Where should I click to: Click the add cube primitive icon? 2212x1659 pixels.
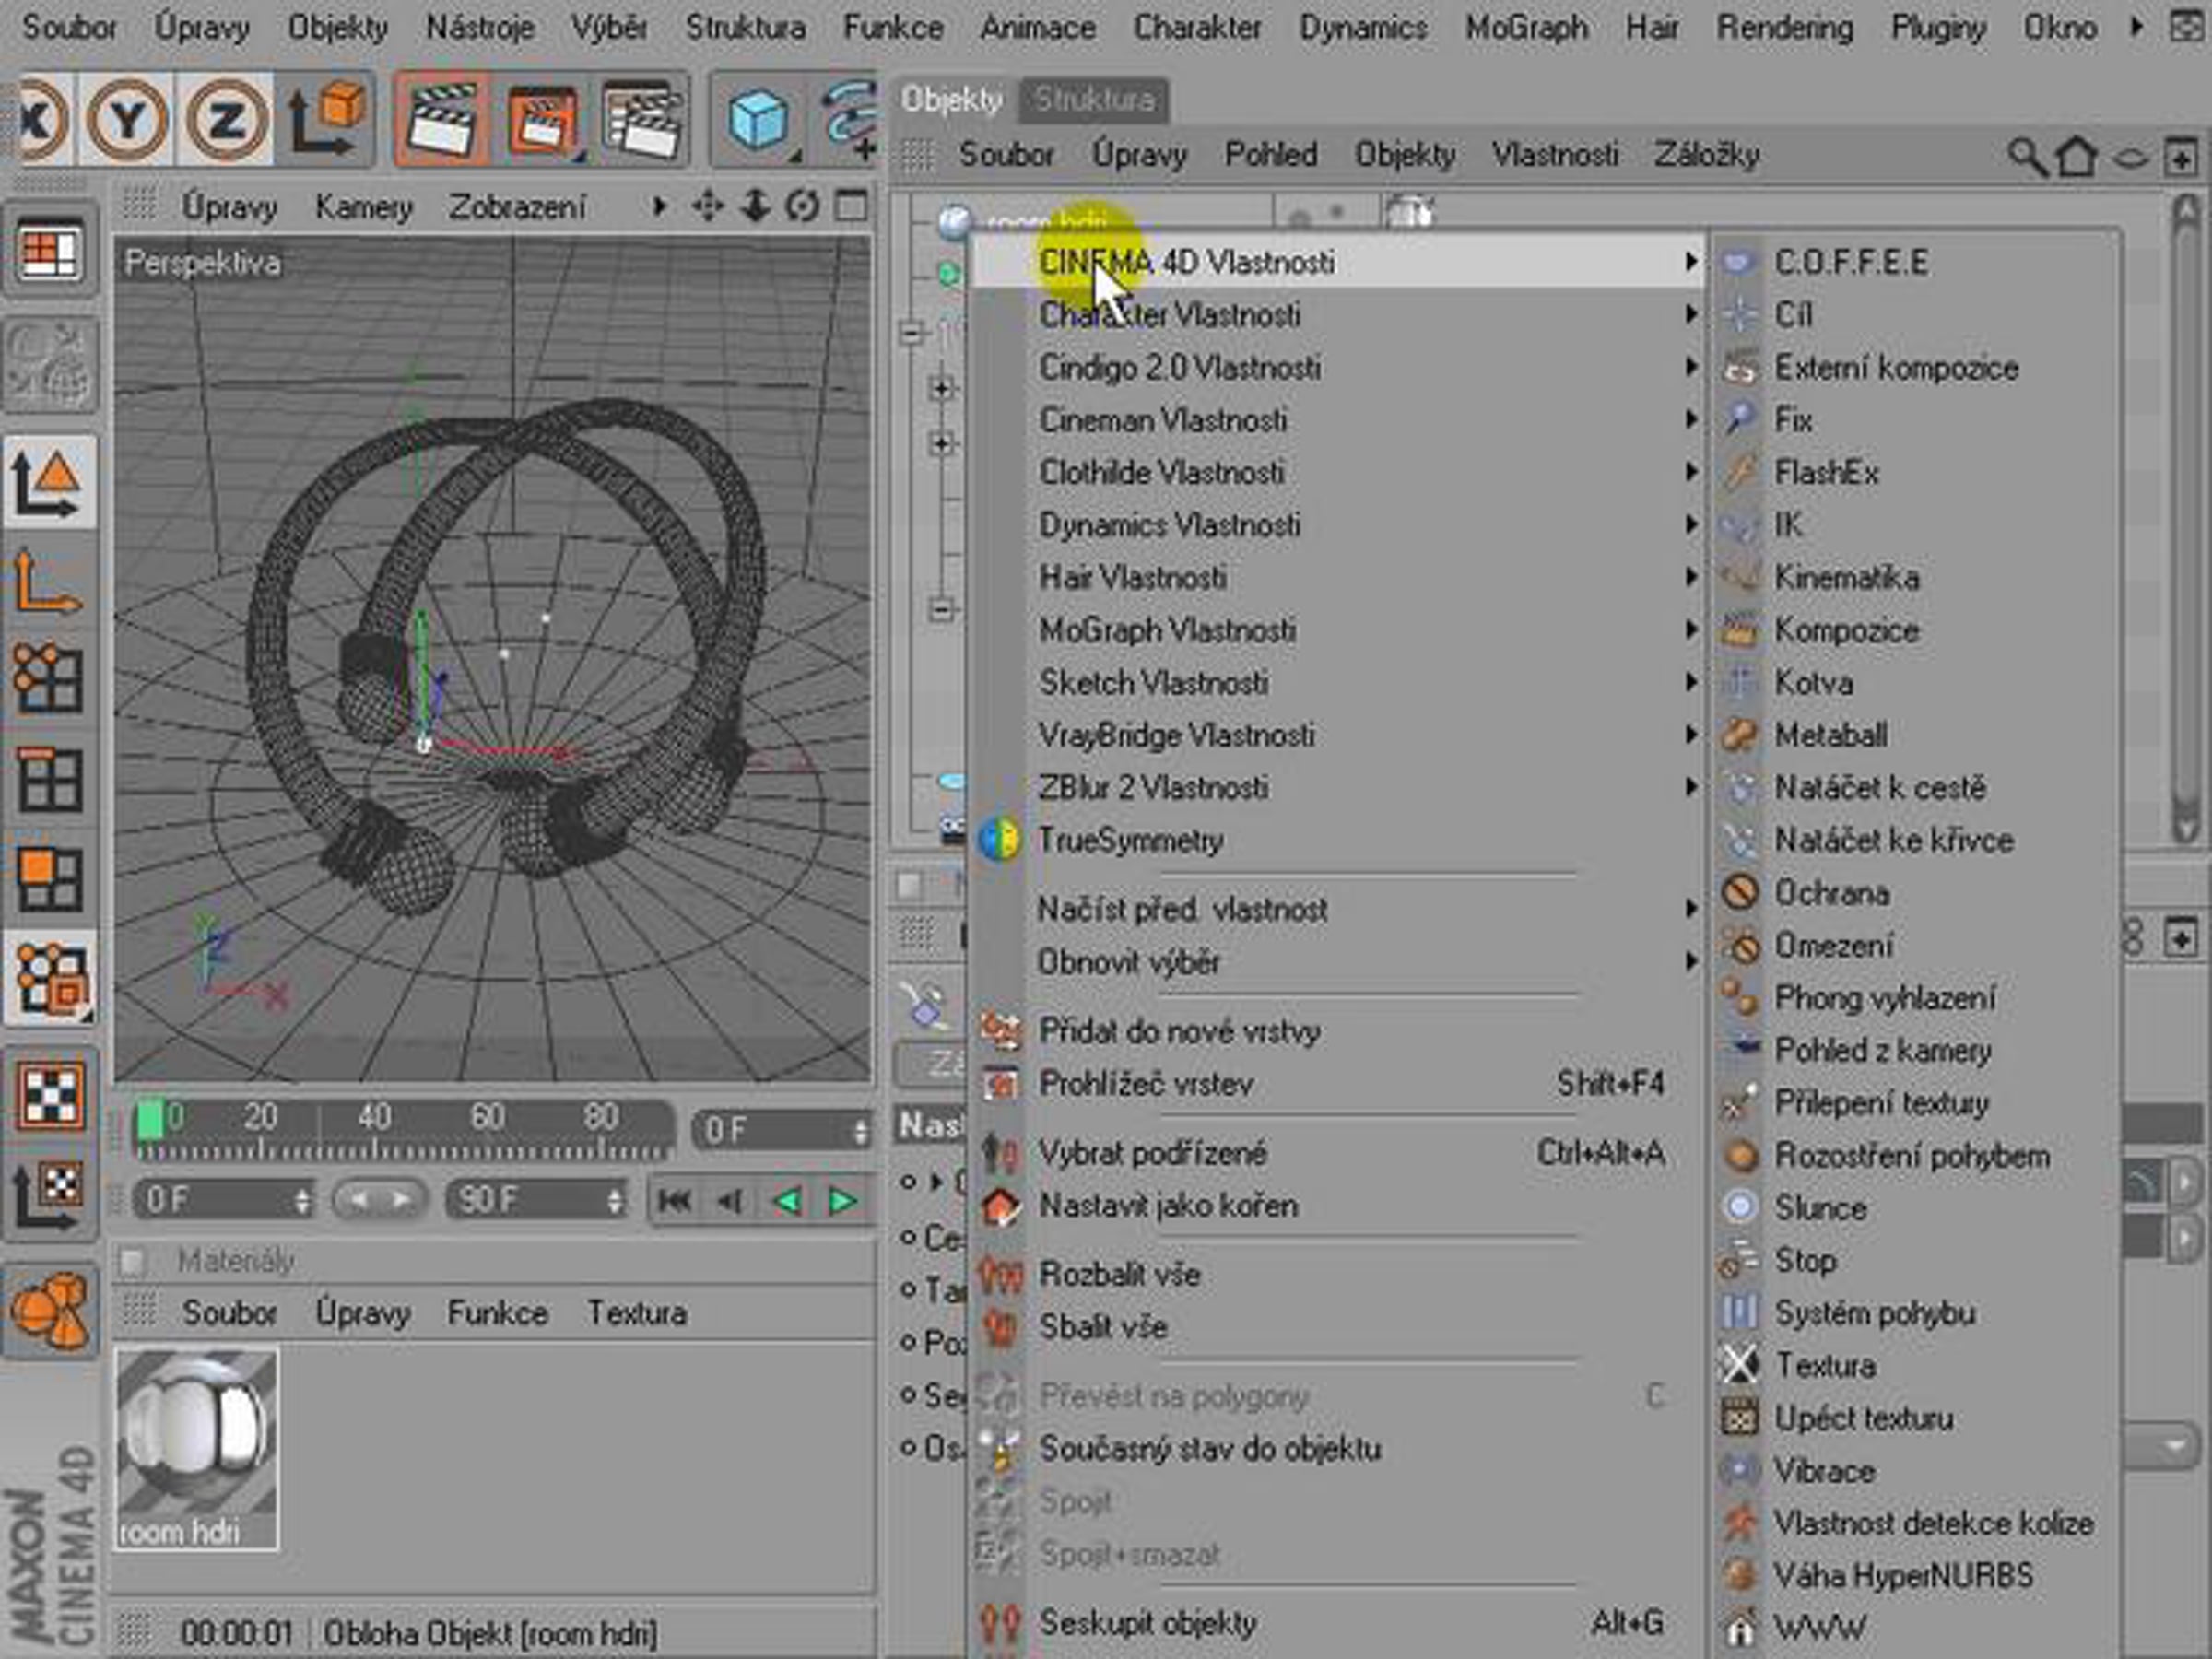coord(759,121)
